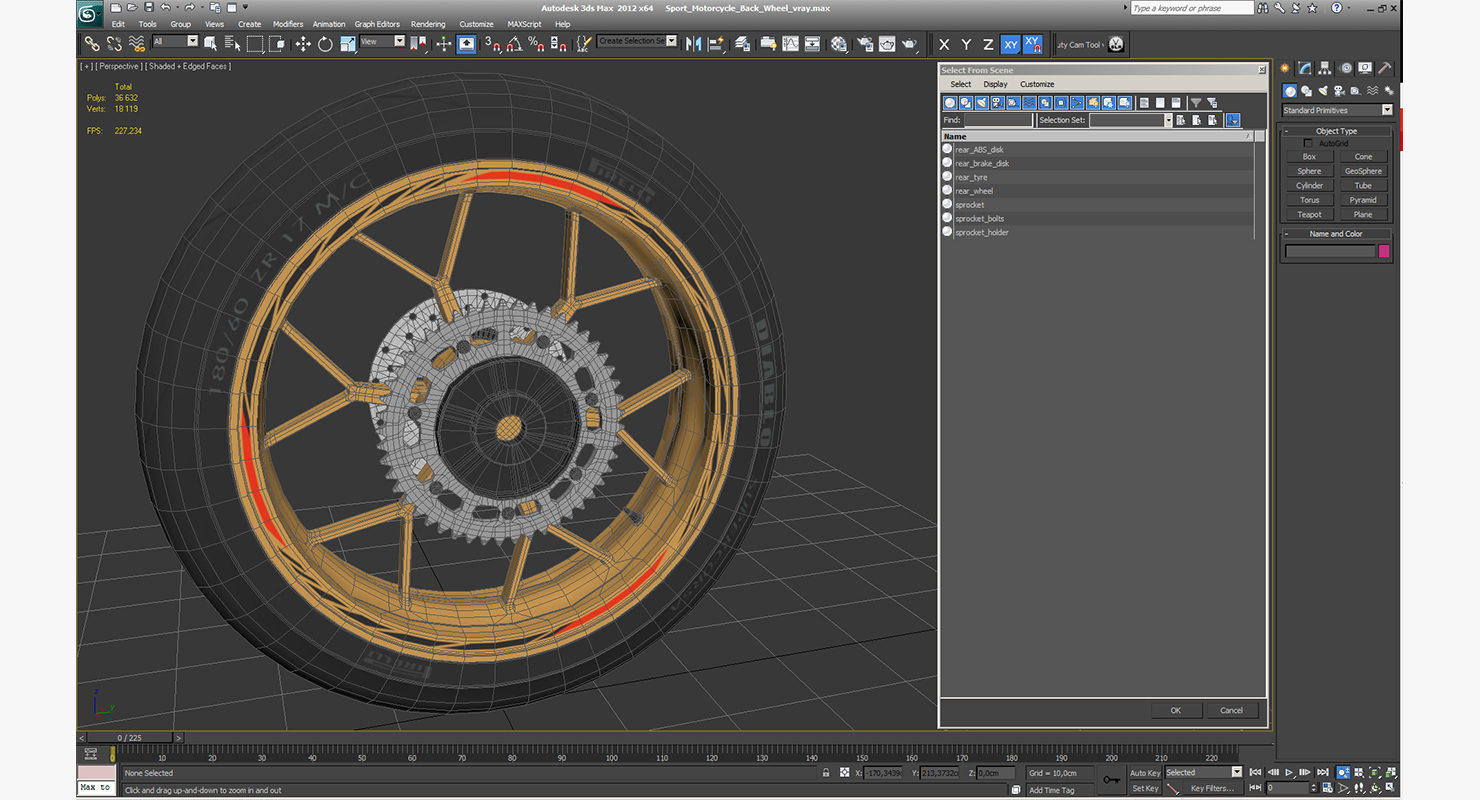This screenshot has width=1480, height=800.
Task: Click the Bind to Space Warp tool
Action: (x=136, y=44)
